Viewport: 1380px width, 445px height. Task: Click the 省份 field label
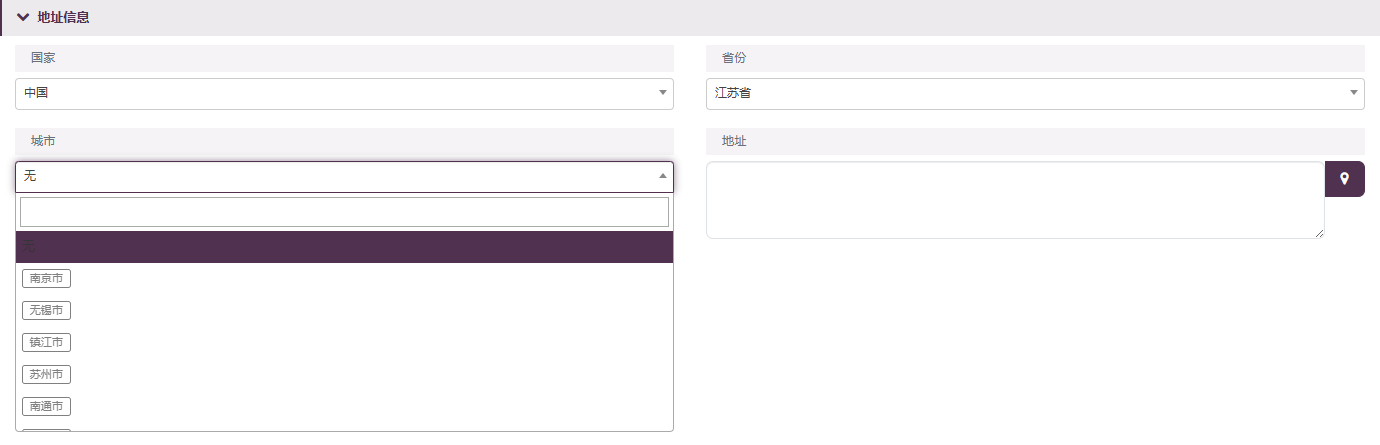[x=734, y=58]
